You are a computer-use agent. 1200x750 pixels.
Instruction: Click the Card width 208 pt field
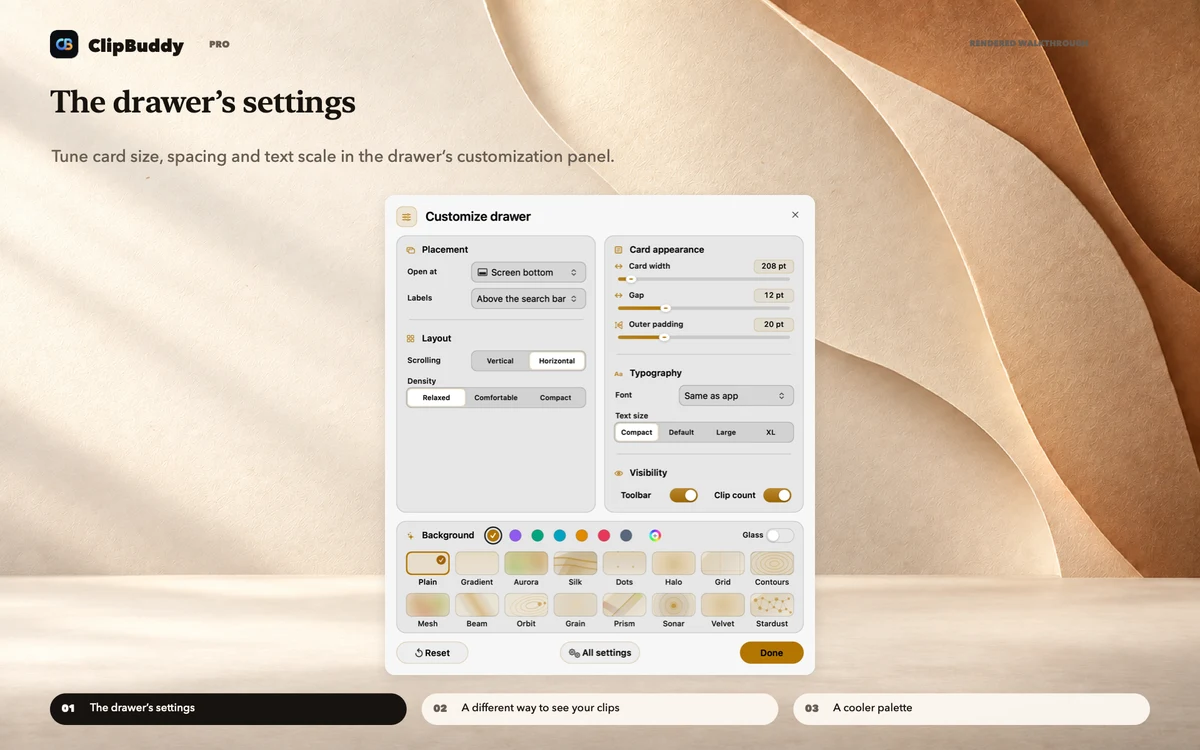(x=774, y=267)
